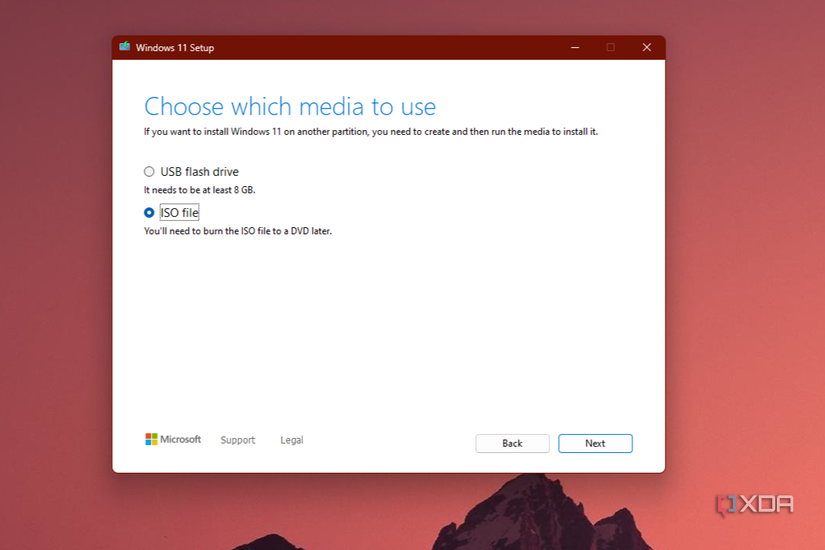Click the Next button
Image resolution: width=825 pixels, height=550 pixels.
(595, 443)
